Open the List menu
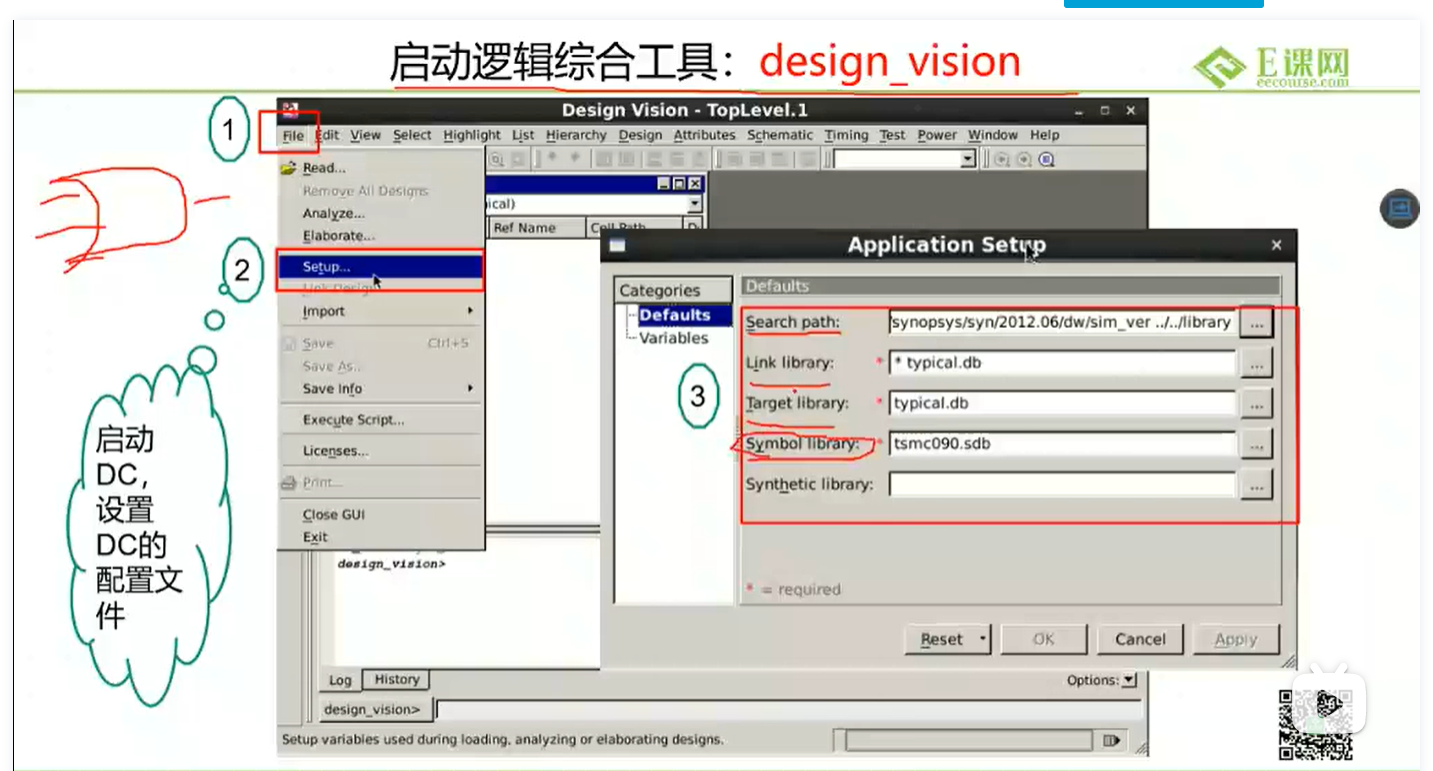This screenshot has height=771, width=1433. point(523,135)
